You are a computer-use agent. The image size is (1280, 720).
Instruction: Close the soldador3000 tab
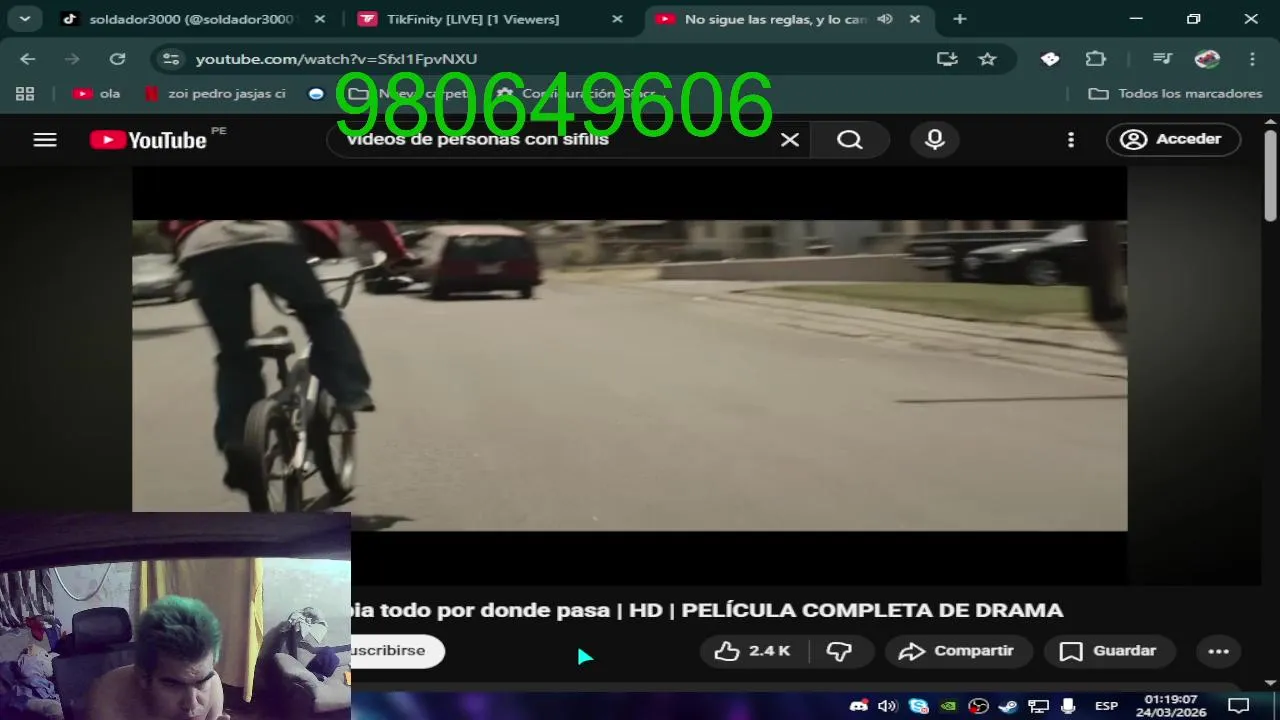pyautogui.click(x=320, y=19)
